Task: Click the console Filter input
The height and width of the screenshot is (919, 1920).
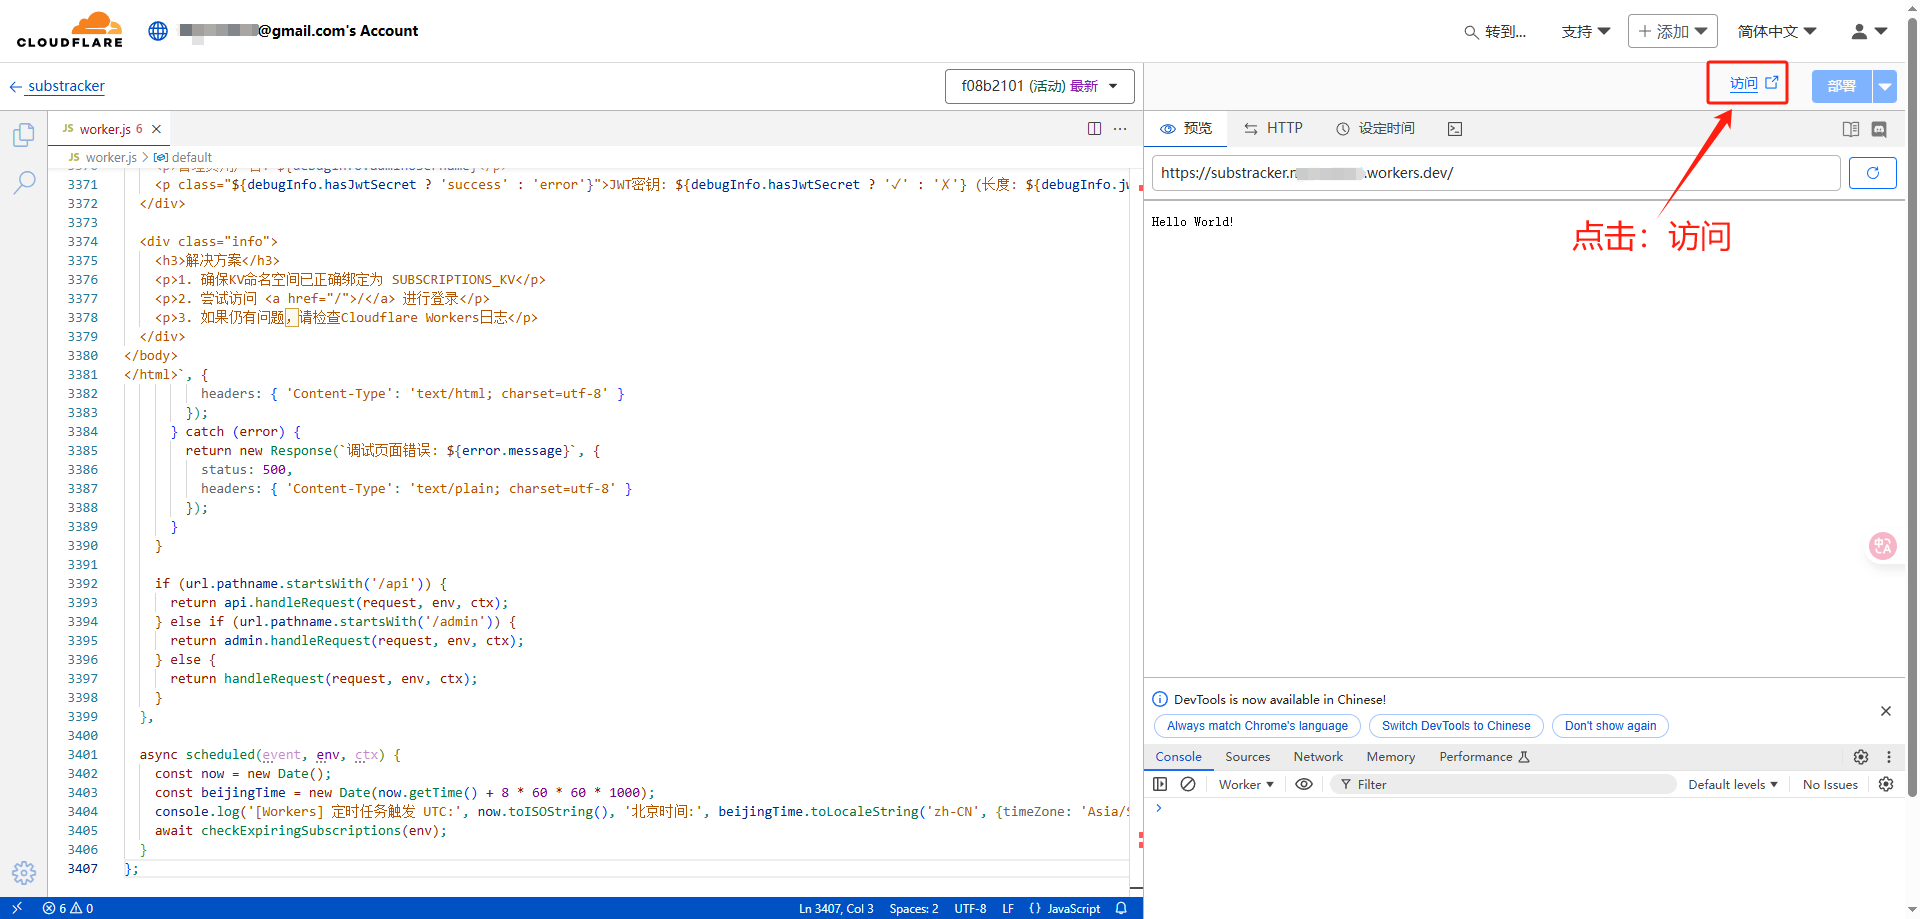Action: pyautogui.click(x=1503, y=785)
